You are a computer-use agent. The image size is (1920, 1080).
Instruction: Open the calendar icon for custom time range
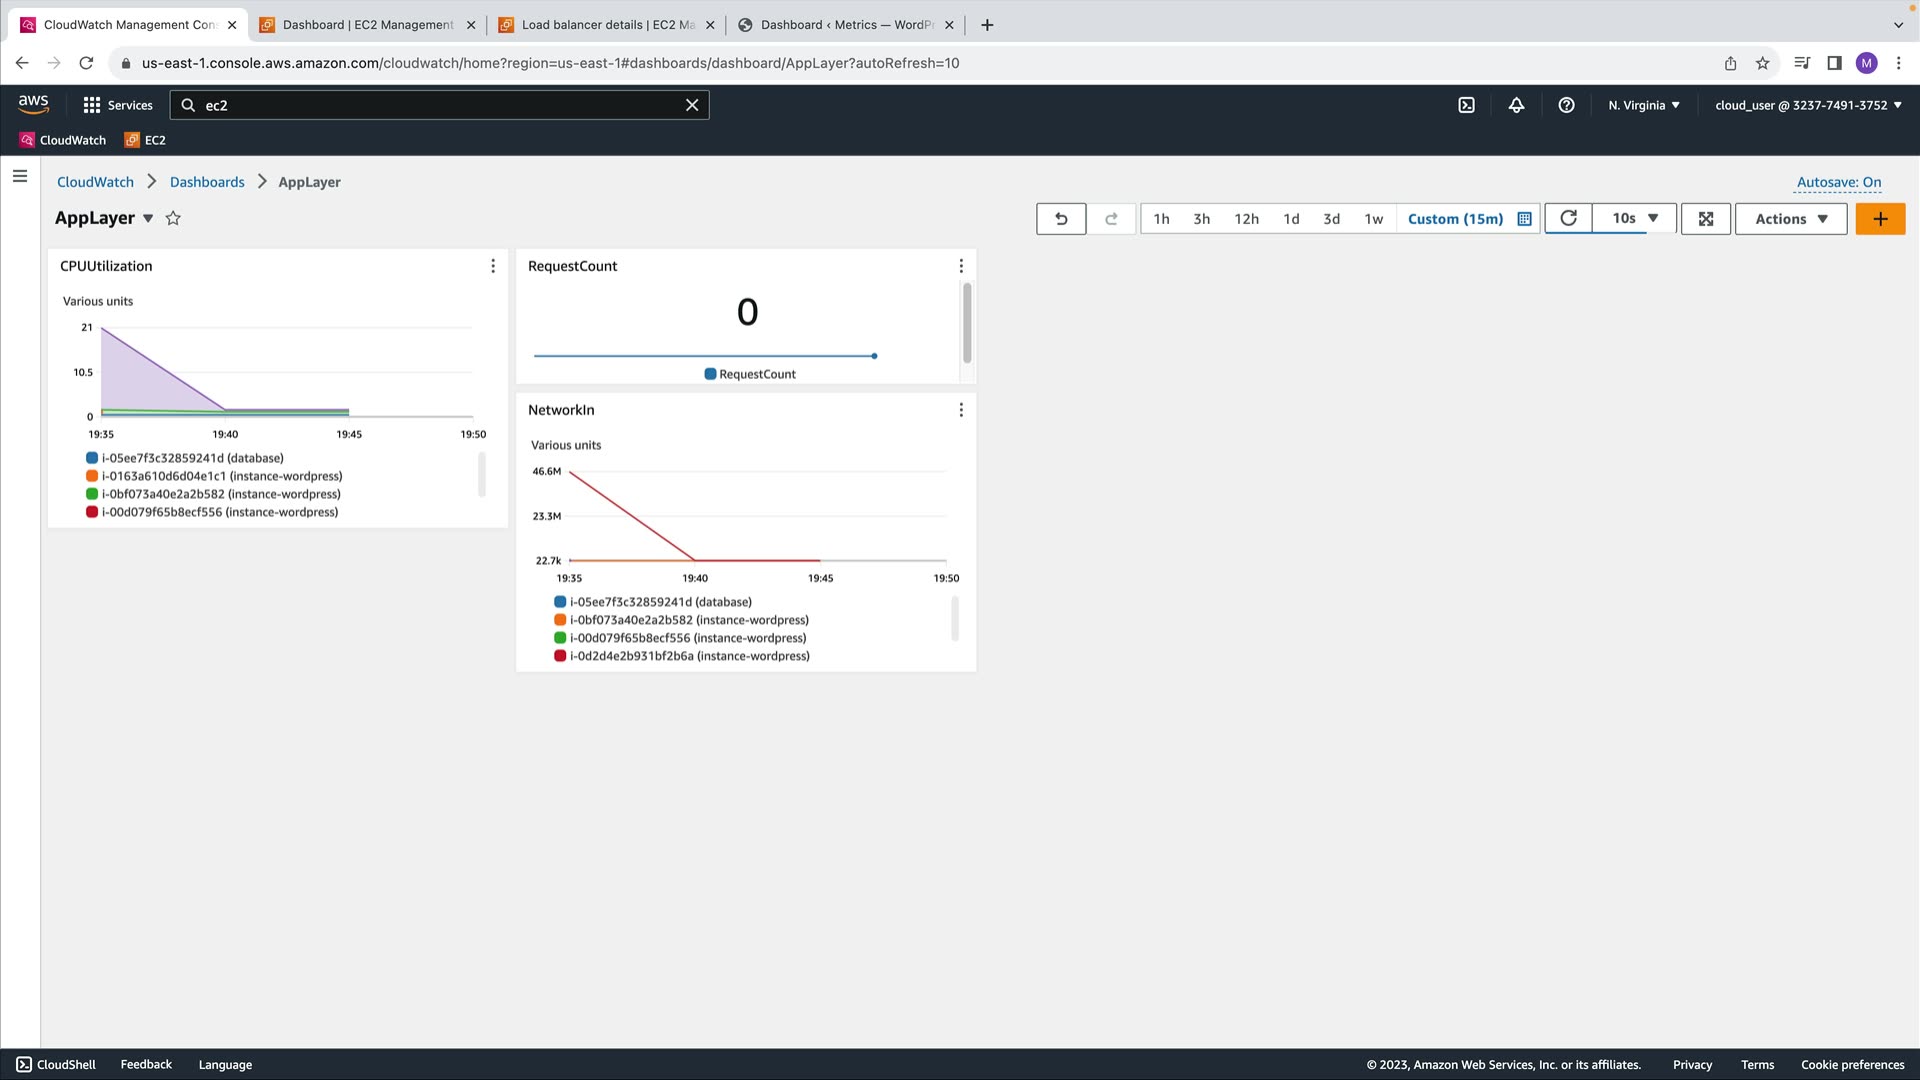point(1524,219)
